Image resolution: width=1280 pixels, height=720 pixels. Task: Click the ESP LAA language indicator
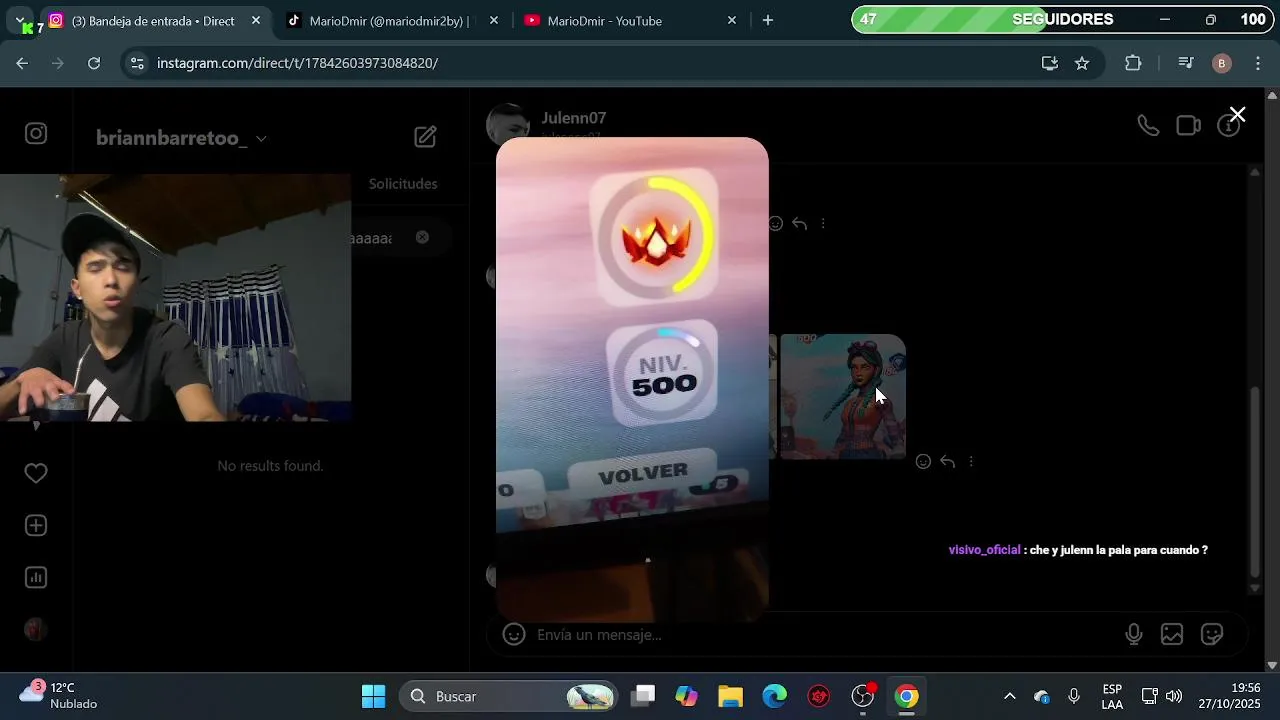point(1112,696)
